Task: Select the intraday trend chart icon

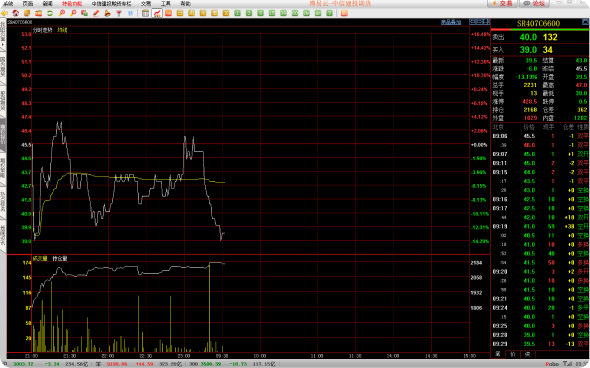Action: tap(157, 13)
